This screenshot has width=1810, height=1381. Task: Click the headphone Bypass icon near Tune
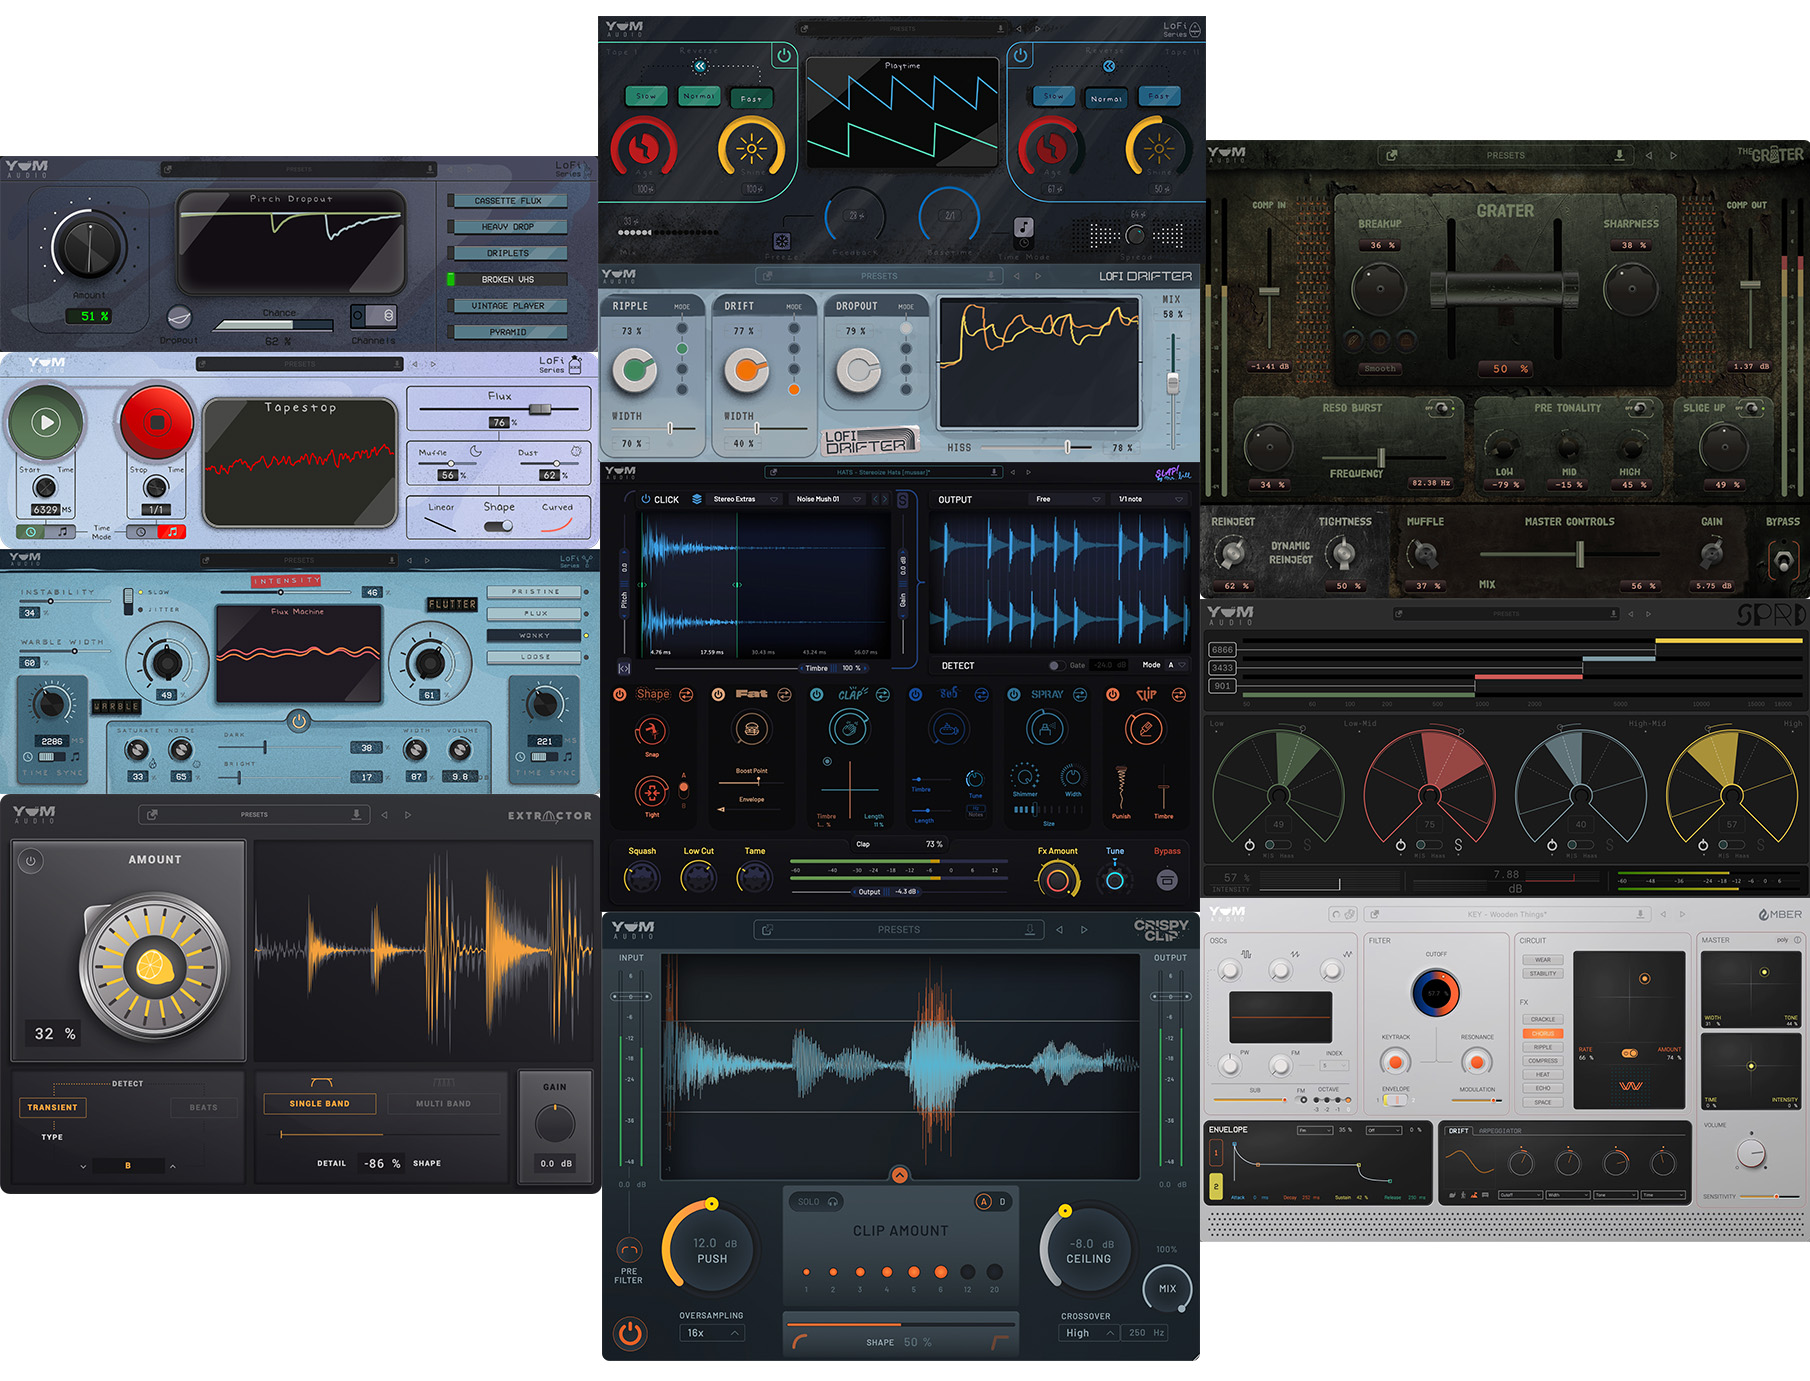point(1167,879)
